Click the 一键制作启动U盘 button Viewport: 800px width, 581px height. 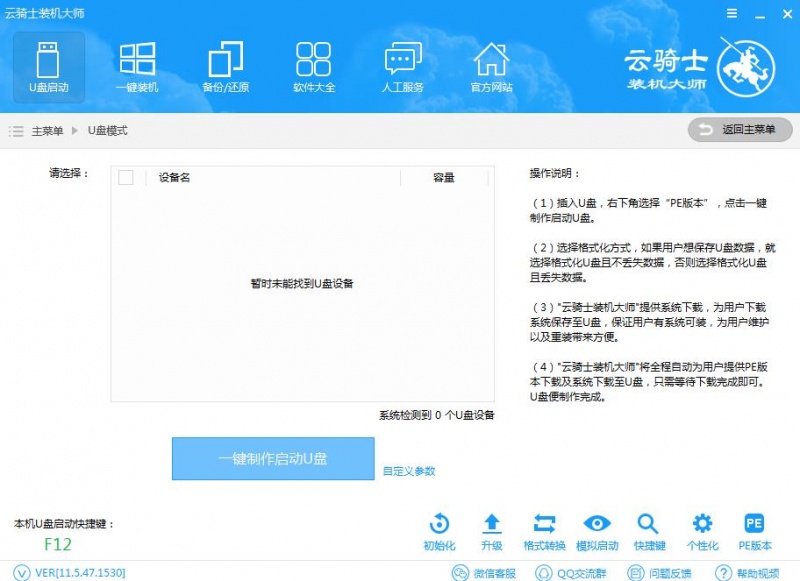pyautogui.click(x=273, y=459)
